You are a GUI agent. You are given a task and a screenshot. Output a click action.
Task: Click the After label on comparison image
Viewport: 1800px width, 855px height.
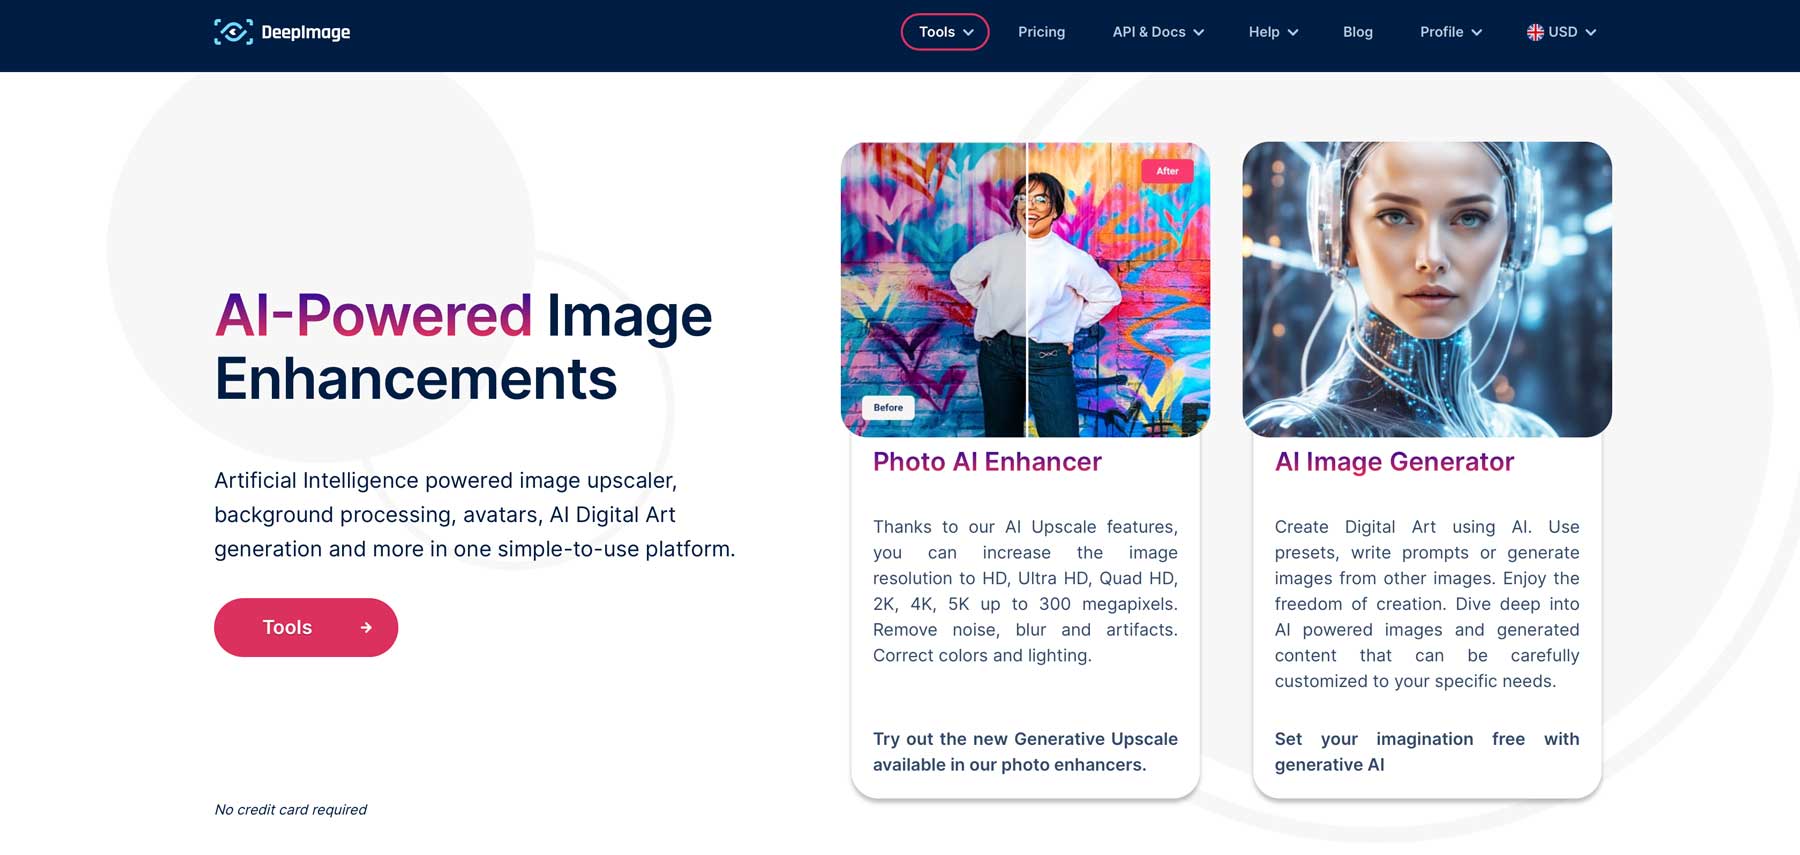[x=1167, y=171]
